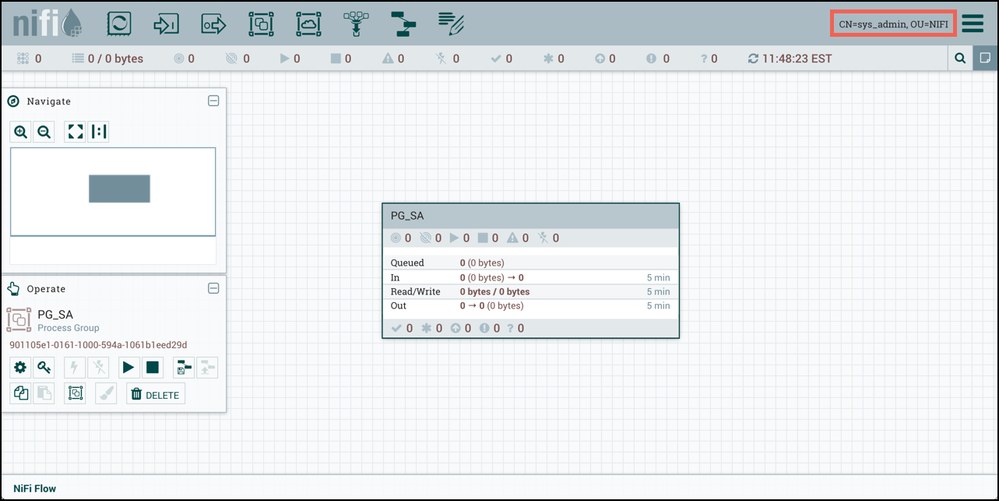Click the stale version up-arrow status icon
This screenshot has width=999, height=501.
(600, 59)
